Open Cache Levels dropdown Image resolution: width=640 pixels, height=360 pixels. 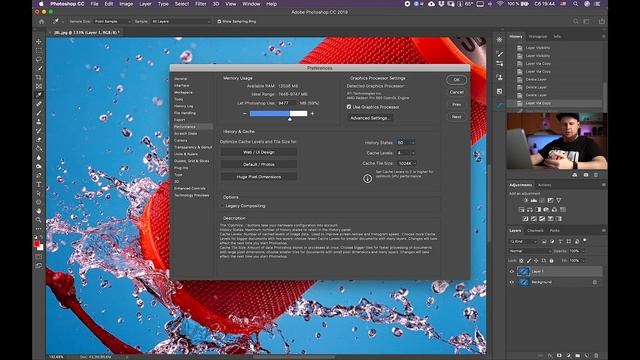pyautogui.click(x=406, y=153)
